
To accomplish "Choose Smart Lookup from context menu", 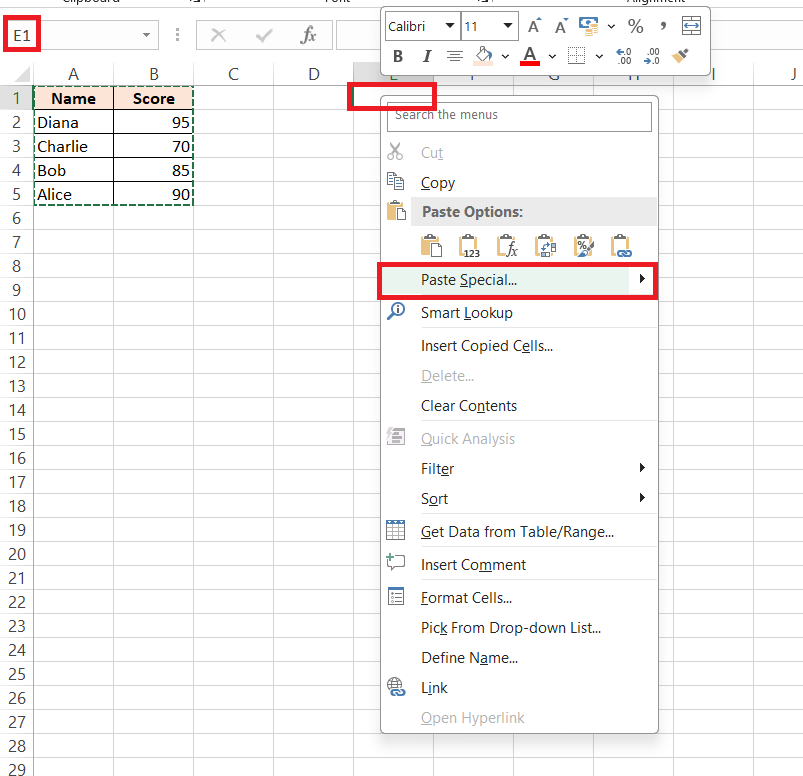I will click(x=519, y=312).
